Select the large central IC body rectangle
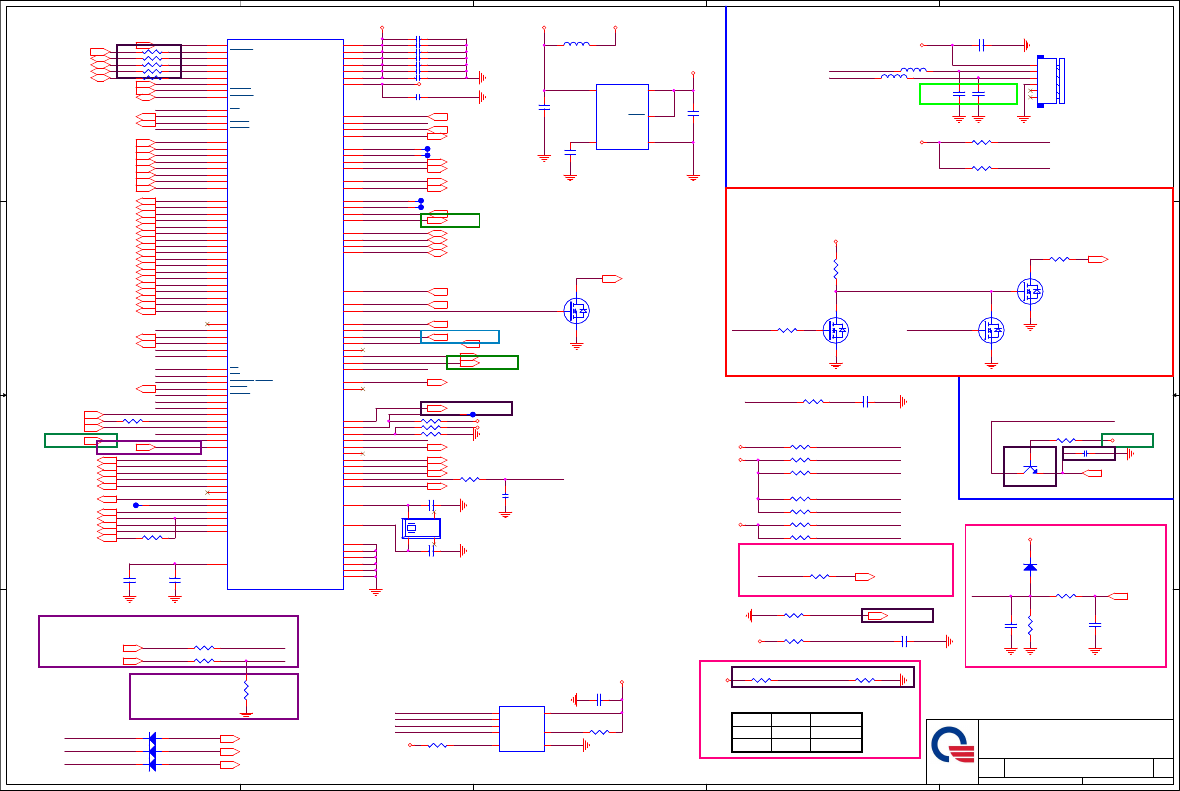 (x=285, y=315)
